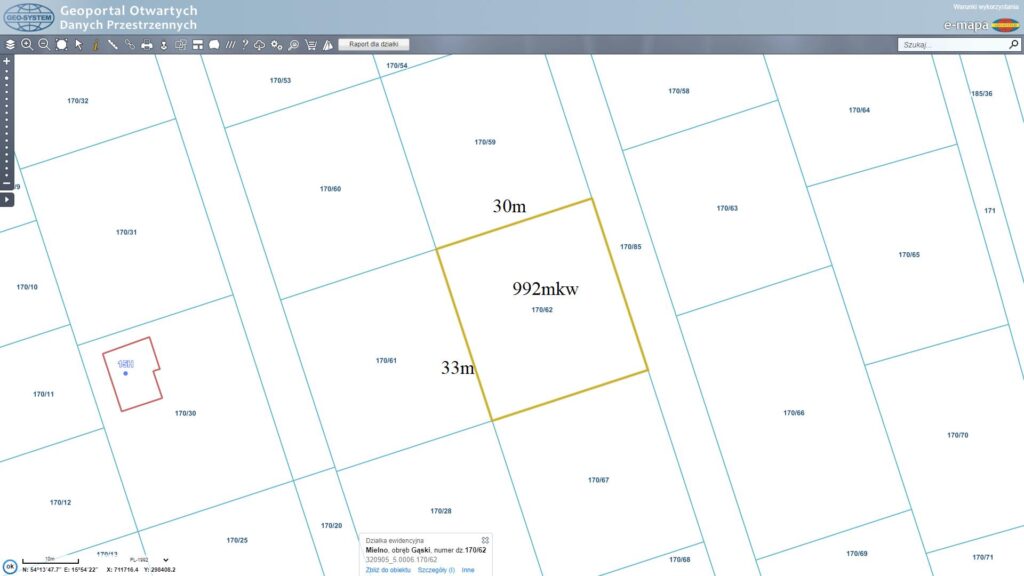Activate the arrow pointer selection tool
Viewport: 1024px width, 576px height.
(78, 44)
